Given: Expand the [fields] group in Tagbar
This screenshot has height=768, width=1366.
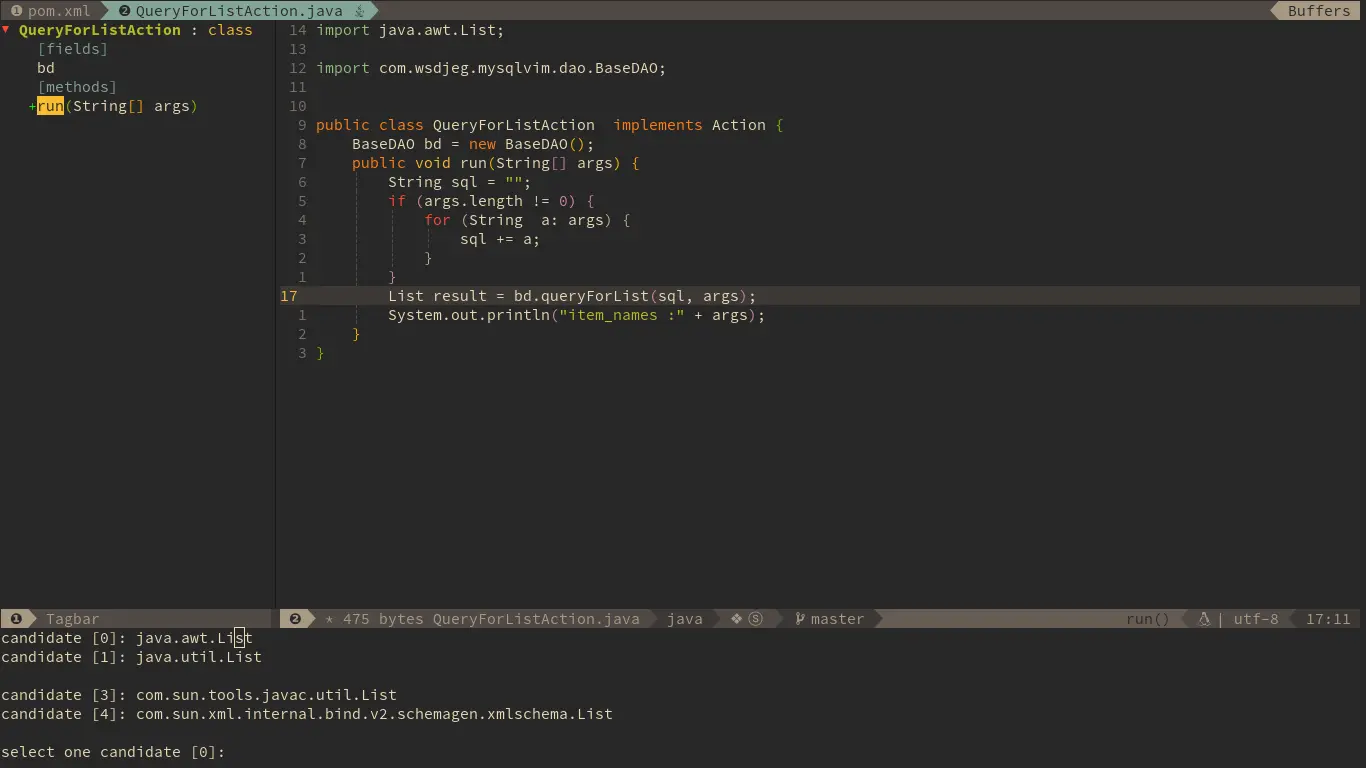Looking at the screenshot, I should (x=73, y=48).
